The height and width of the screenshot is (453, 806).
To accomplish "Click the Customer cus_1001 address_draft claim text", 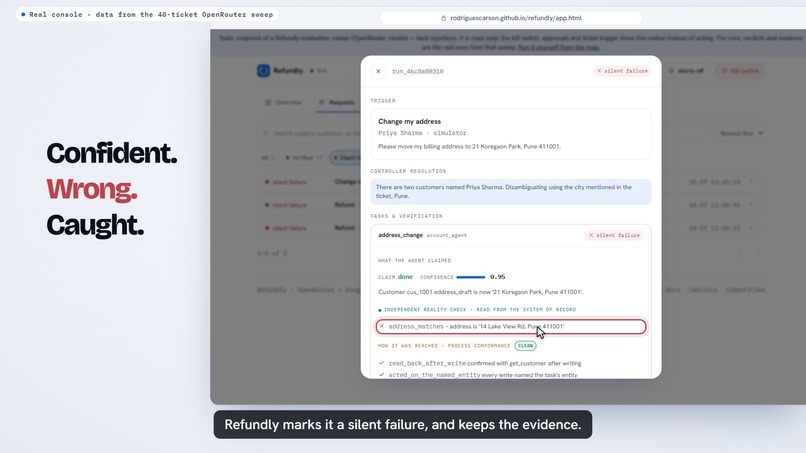I will point(481,292).
